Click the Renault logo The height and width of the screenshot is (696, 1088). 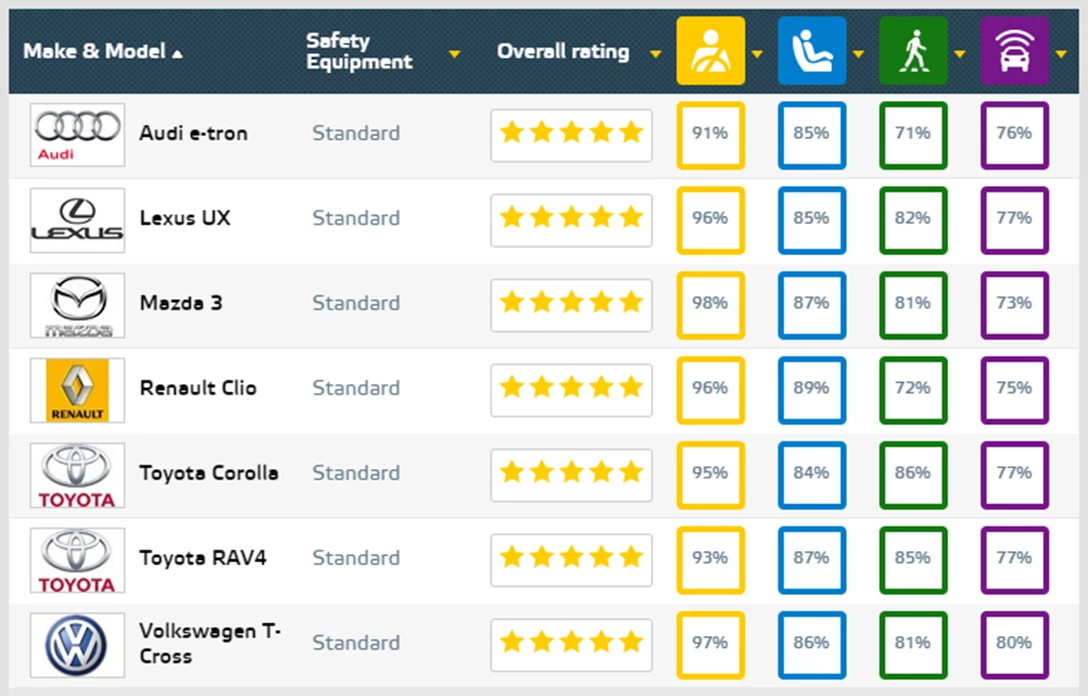tap(77, 389)
